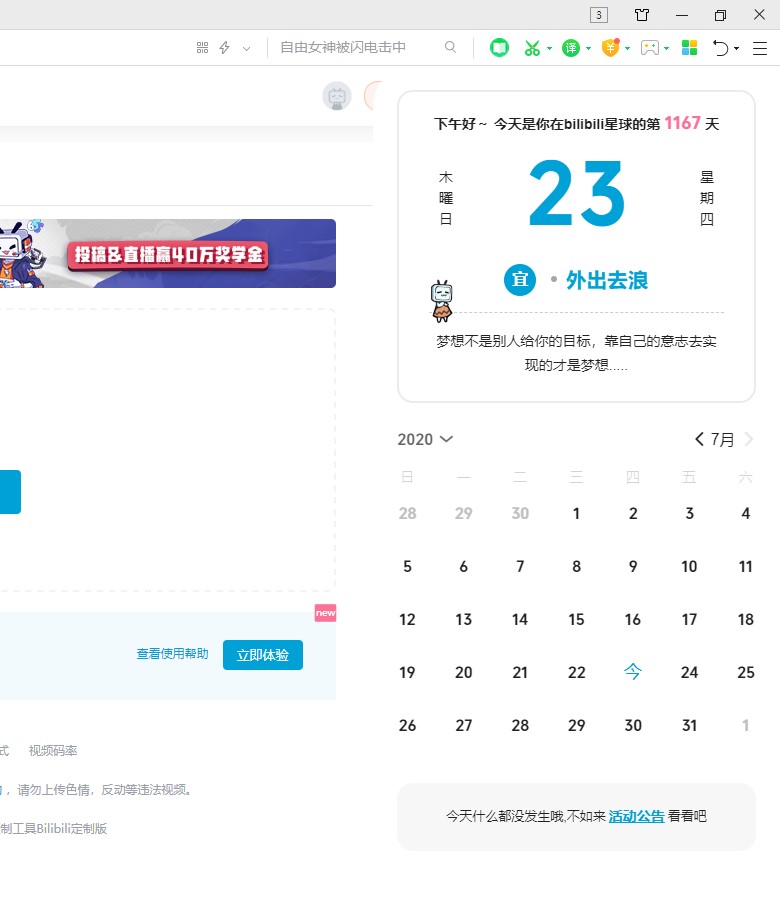Select July 7 in the calendar
Viewport: 780px width, 914px height.
coord(520,567)
